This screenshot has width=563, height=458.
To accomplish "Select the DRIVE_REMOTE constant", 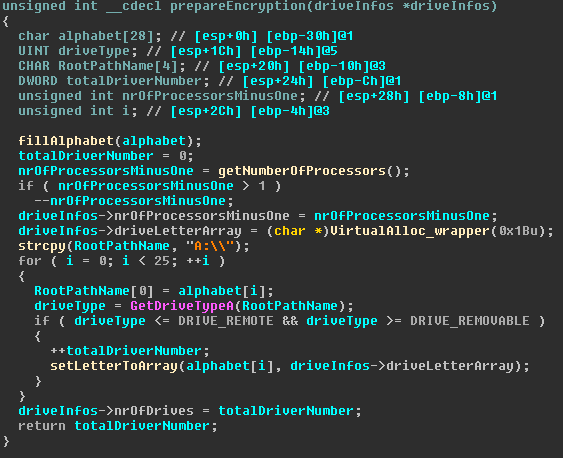I will point(225,321).
